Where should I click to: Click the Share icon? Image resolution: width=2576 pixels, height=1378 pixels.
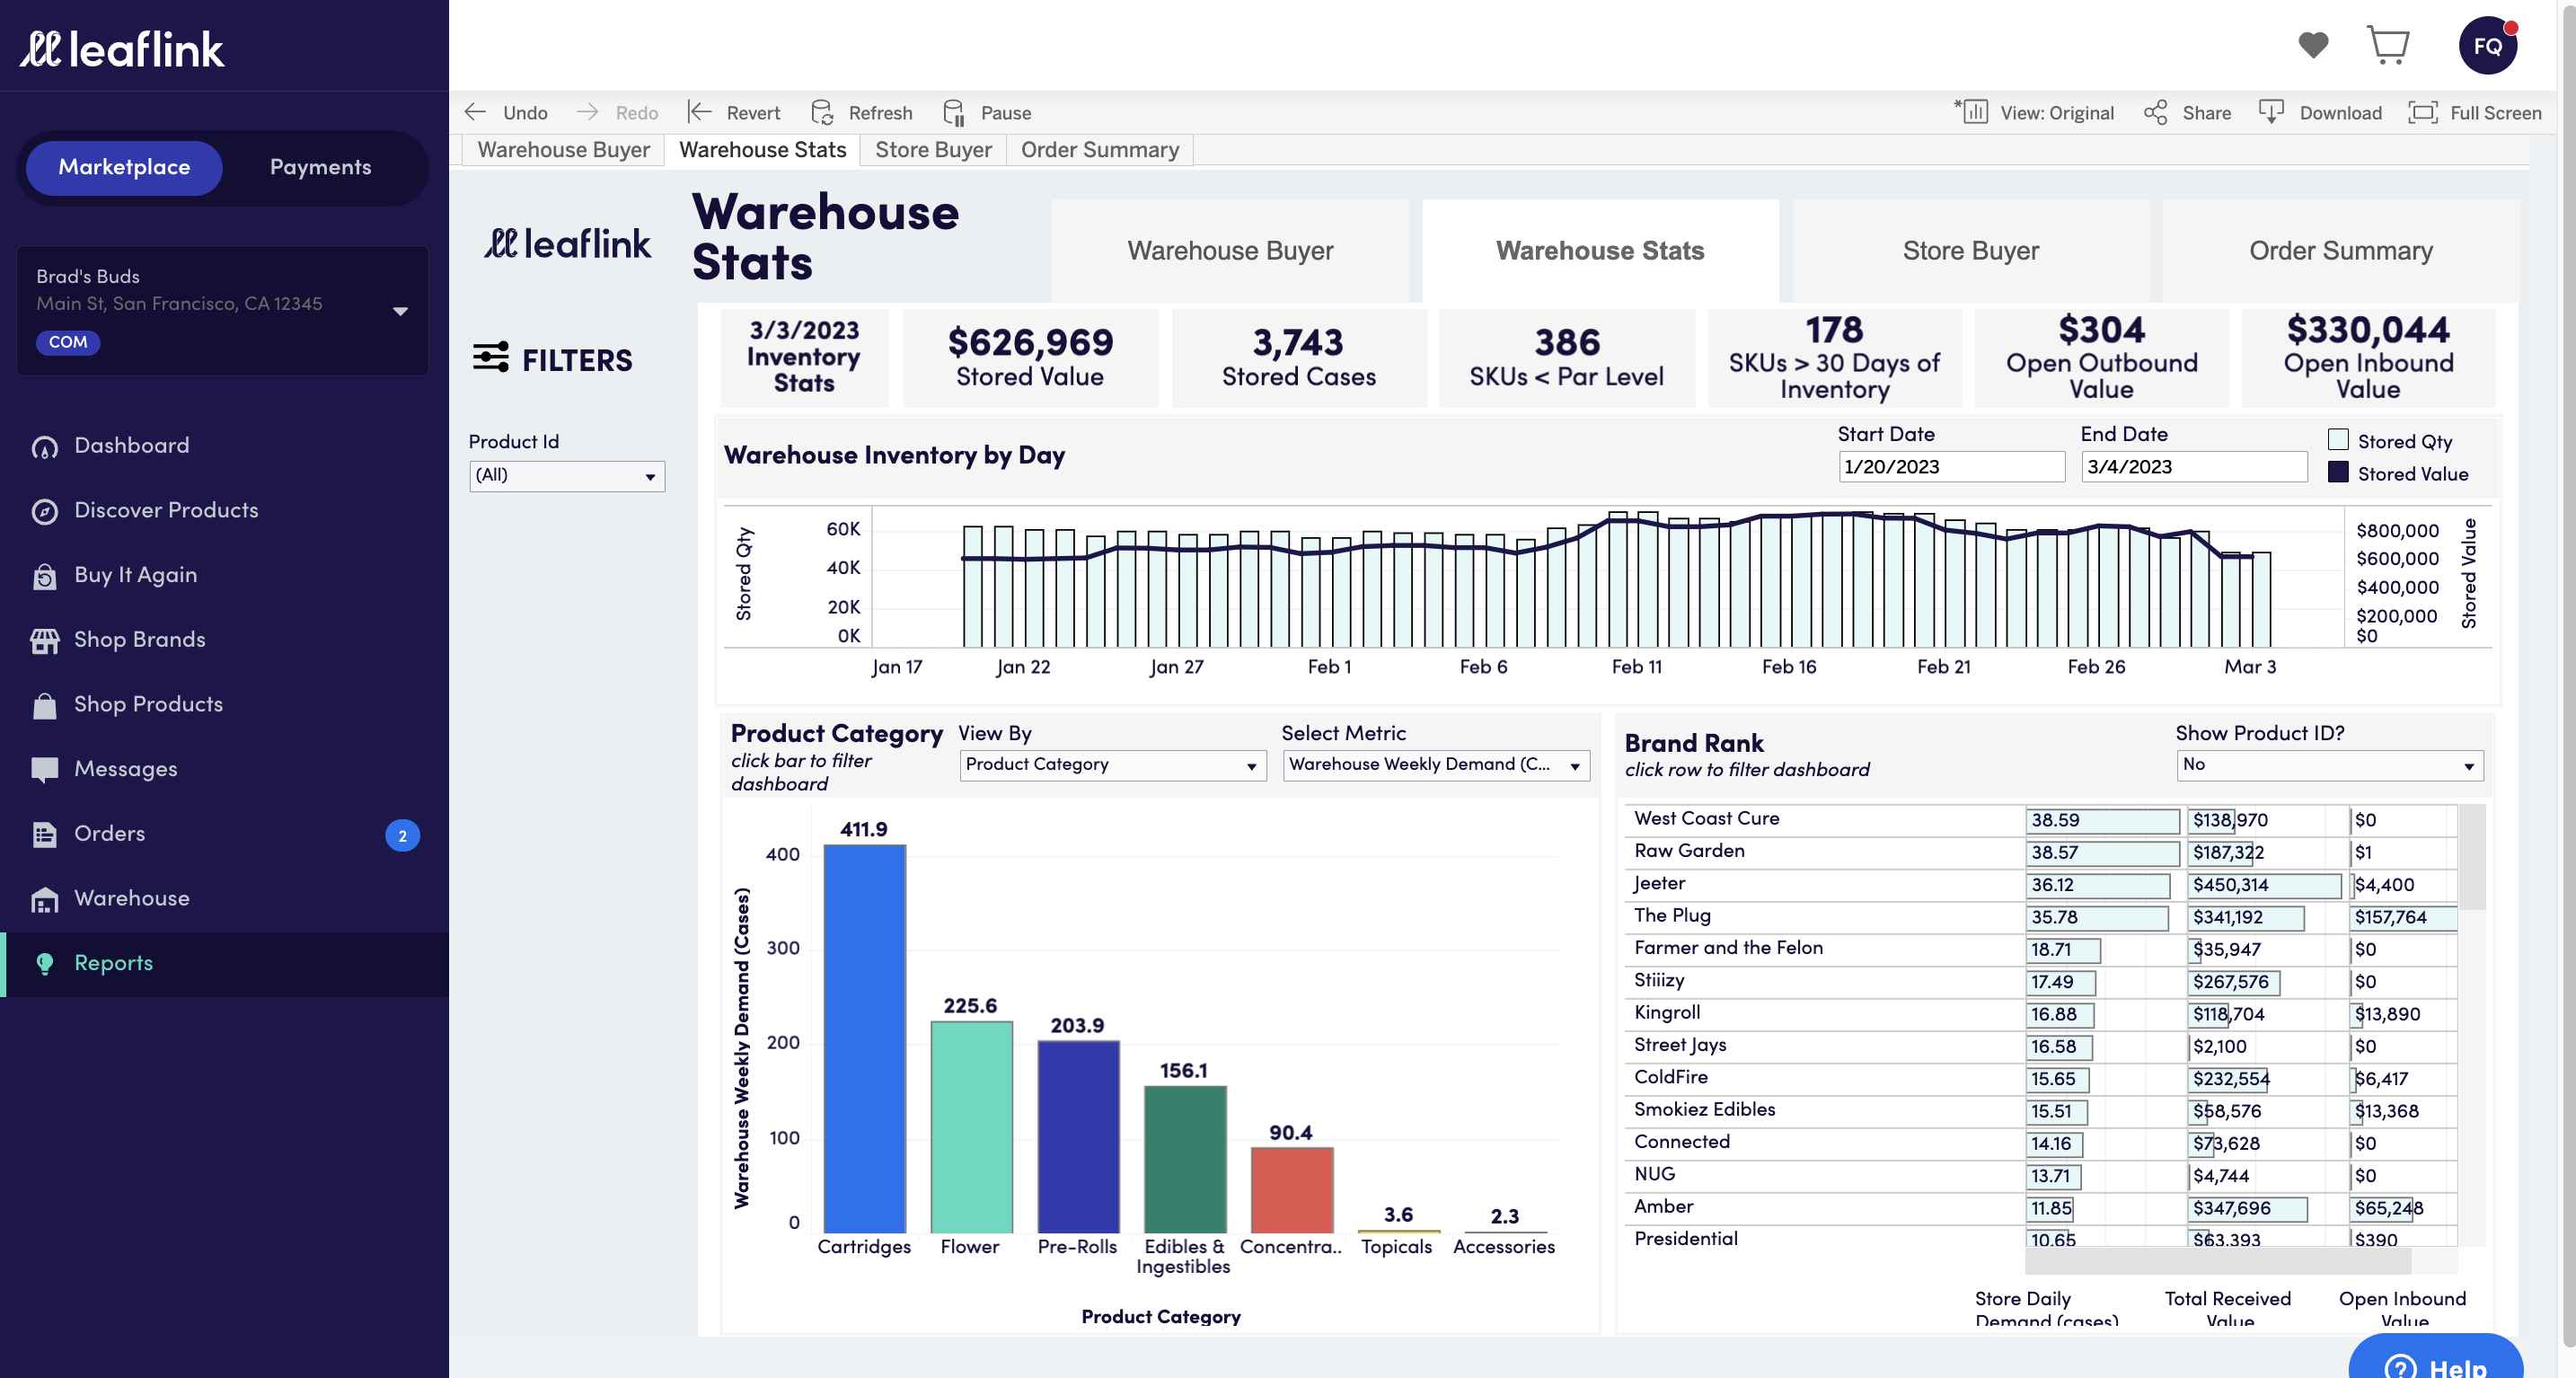[x=2155, y=112]
